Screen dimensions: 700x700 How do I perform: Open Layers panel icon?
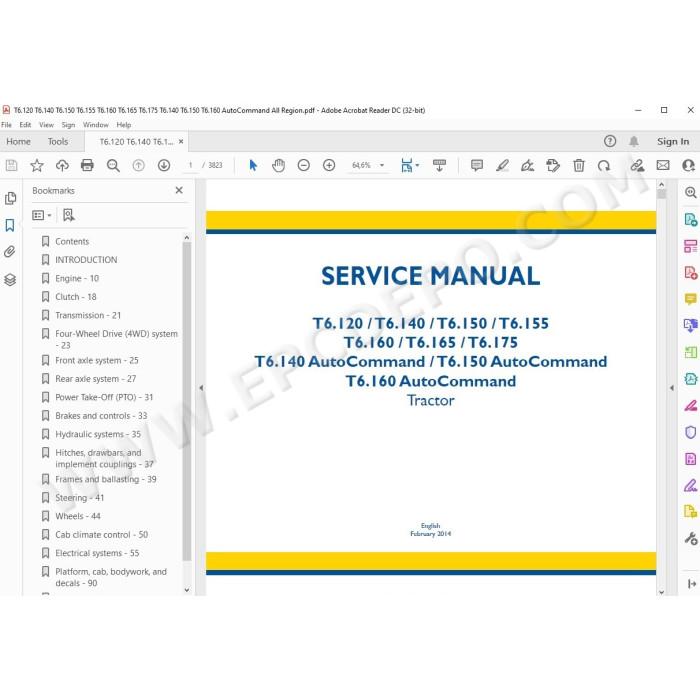(x=10, y=279)
